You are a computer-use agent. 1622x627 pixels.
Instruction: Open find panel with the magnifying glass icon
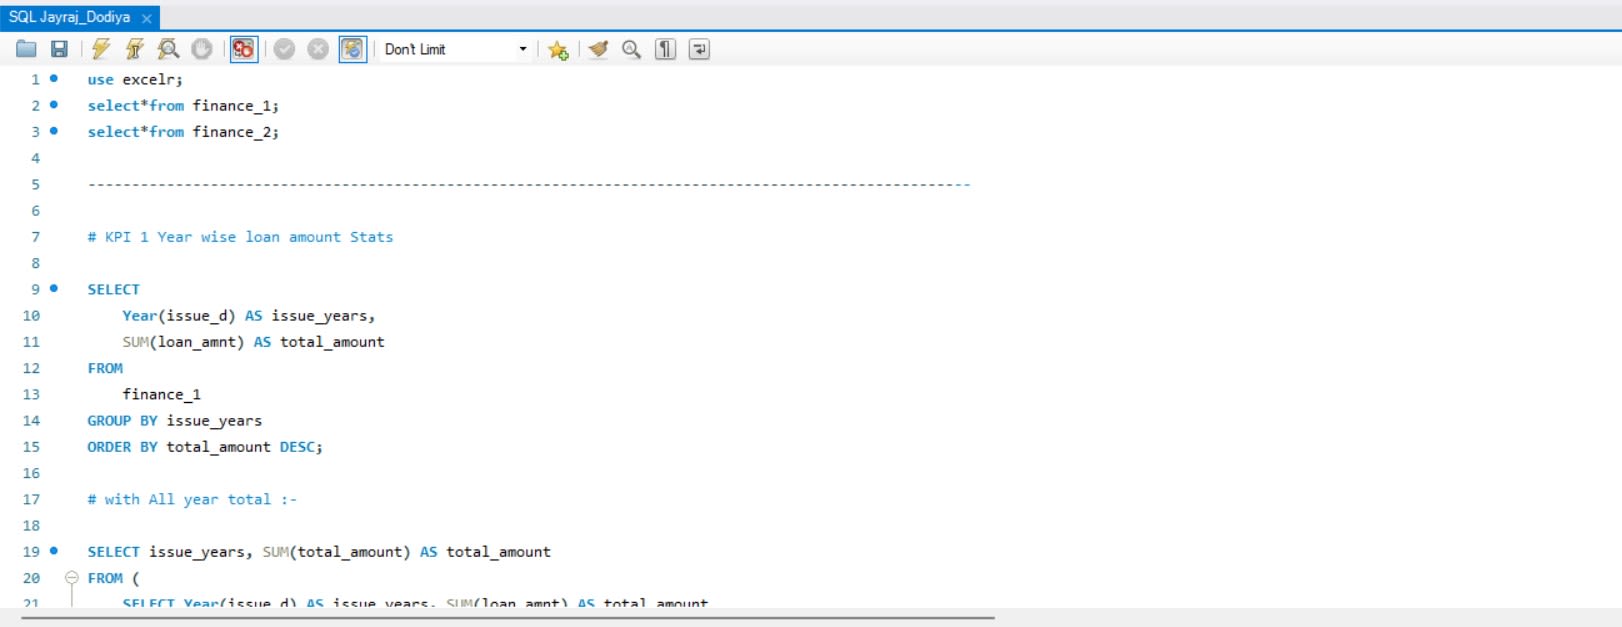[x=631, y=49]
